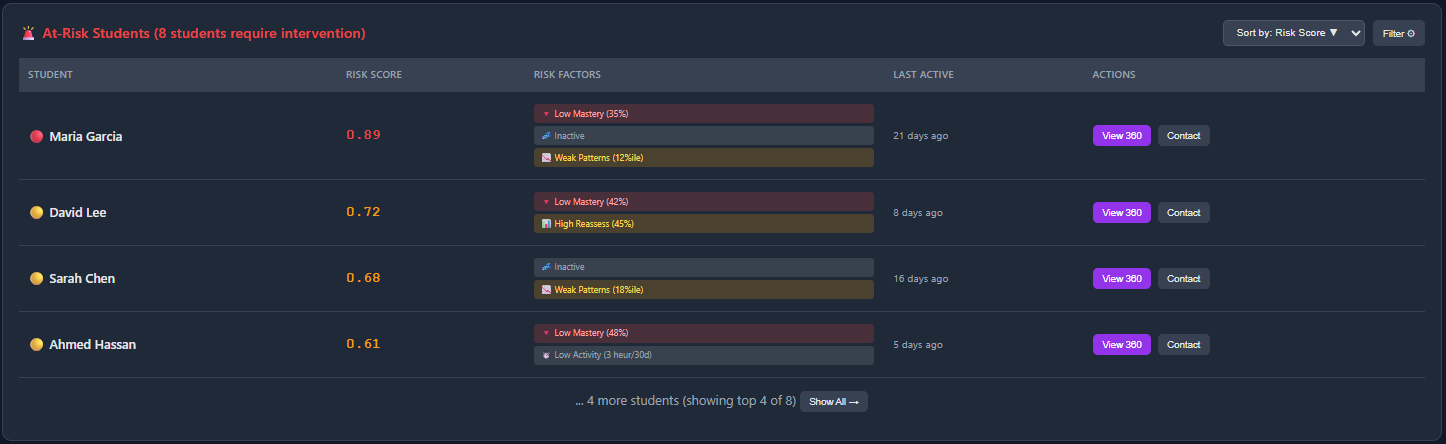
Task: Click David Lee's yellow risk status dot
Action: coord(36,213)
